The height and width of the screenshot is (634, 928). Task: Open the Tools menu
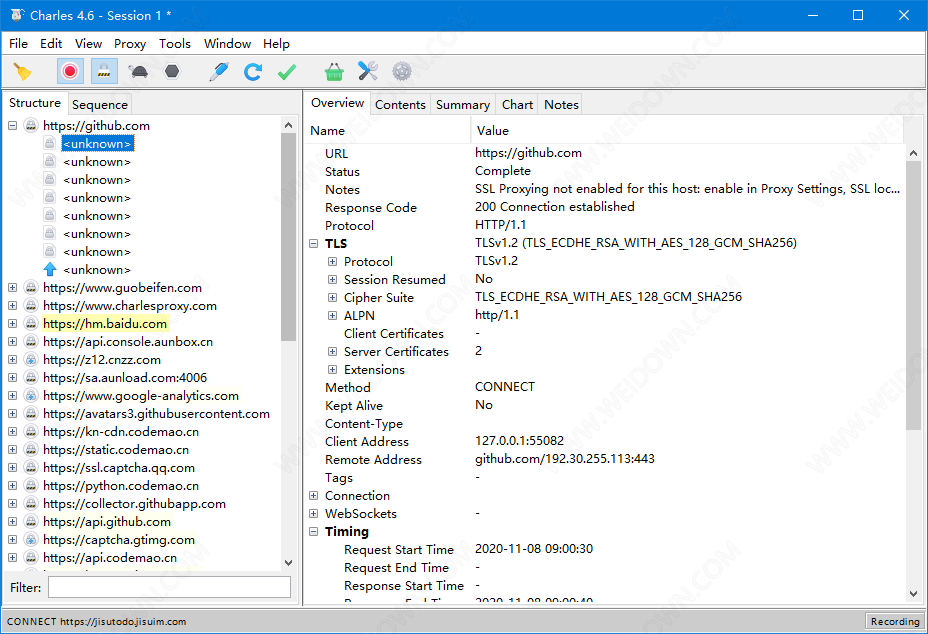coord(175,44)
